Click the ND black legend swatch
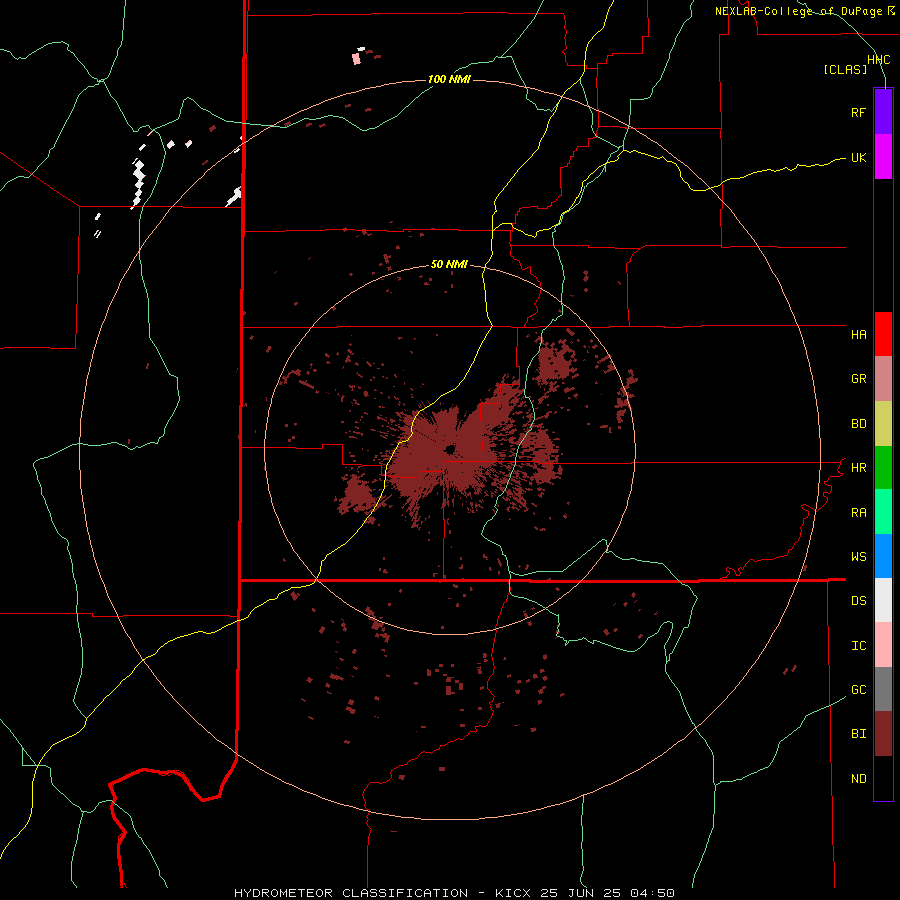 click(883, 778)
